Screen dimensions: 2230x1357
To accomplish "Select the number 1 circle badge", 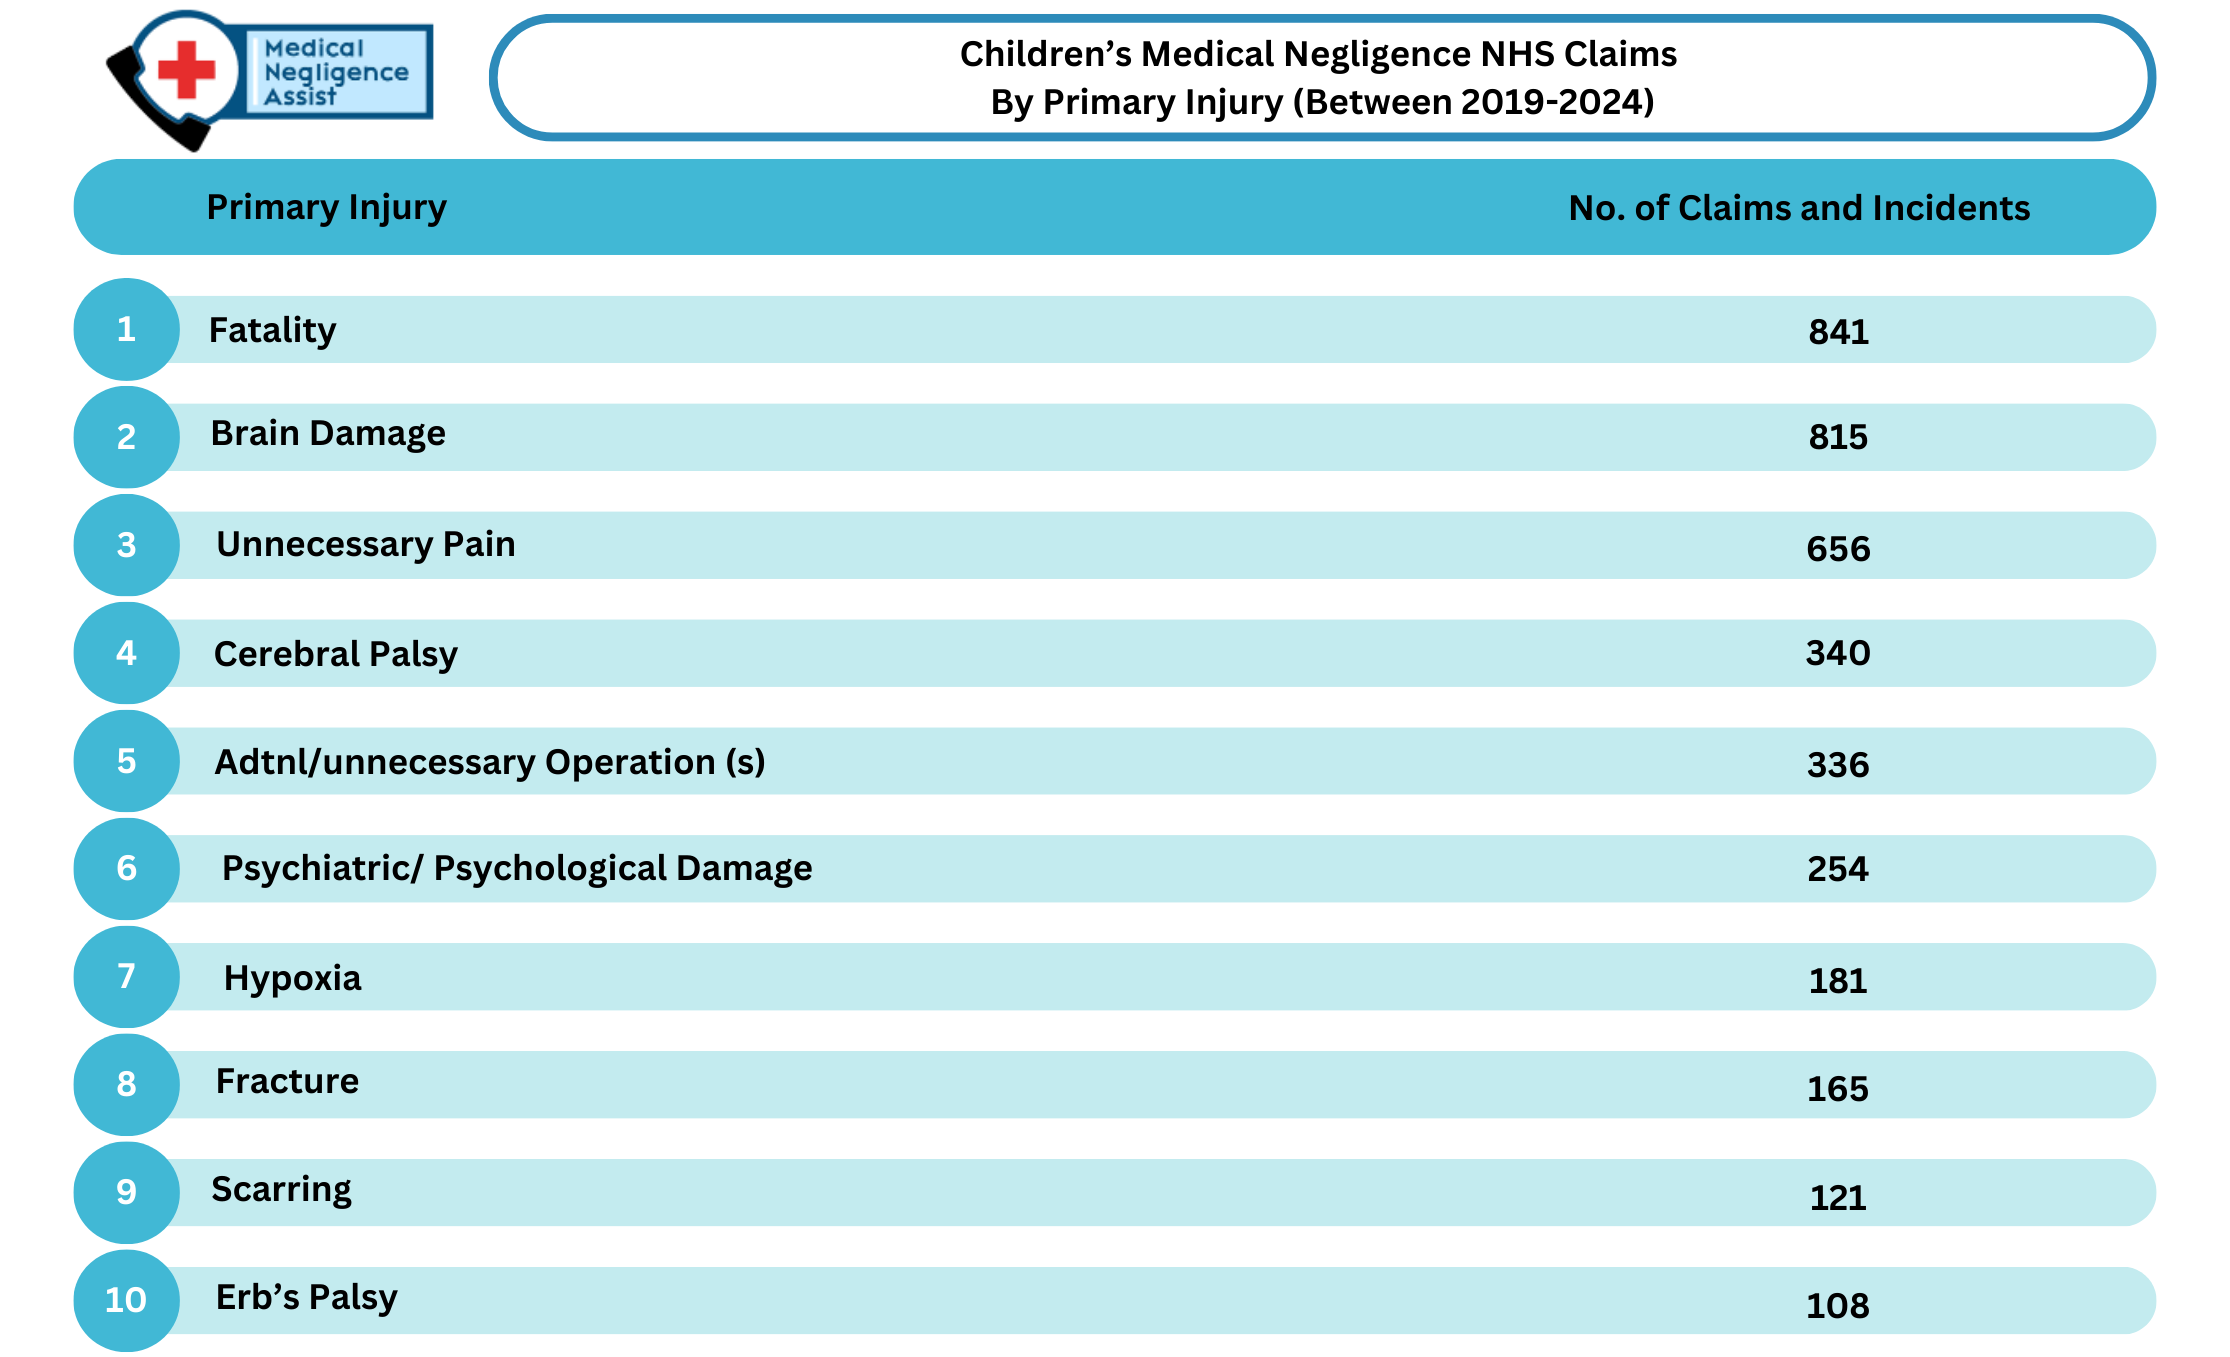I will coord(126,329).
